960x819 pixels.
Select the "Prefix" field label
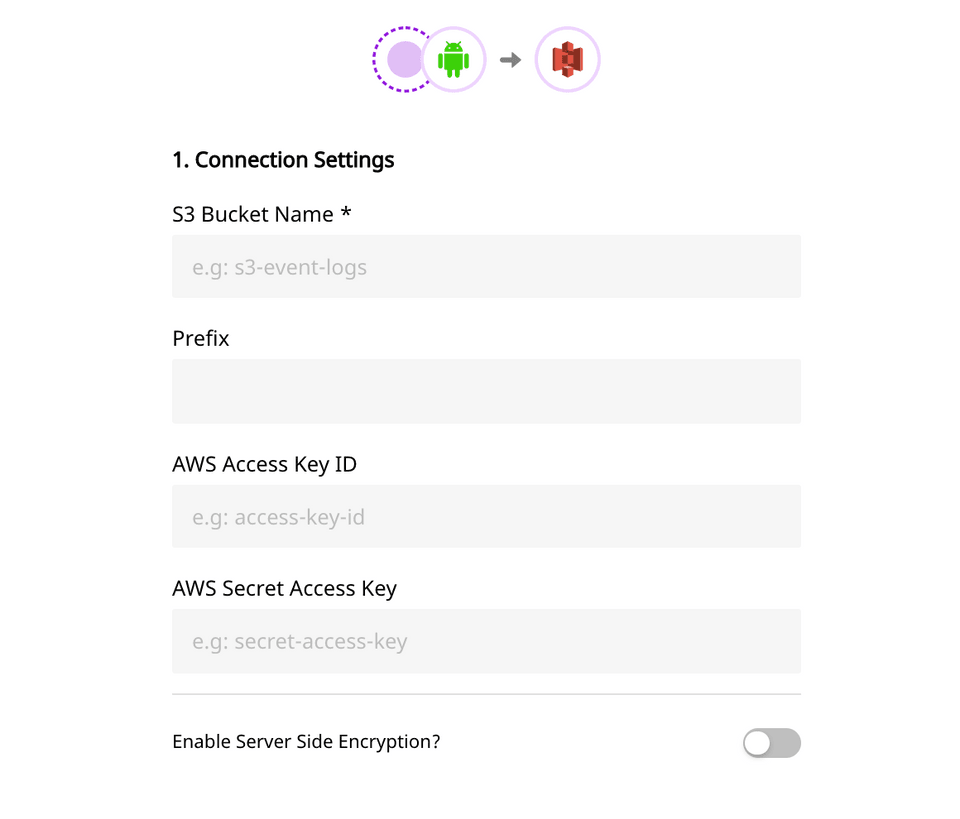click(201, 339)
